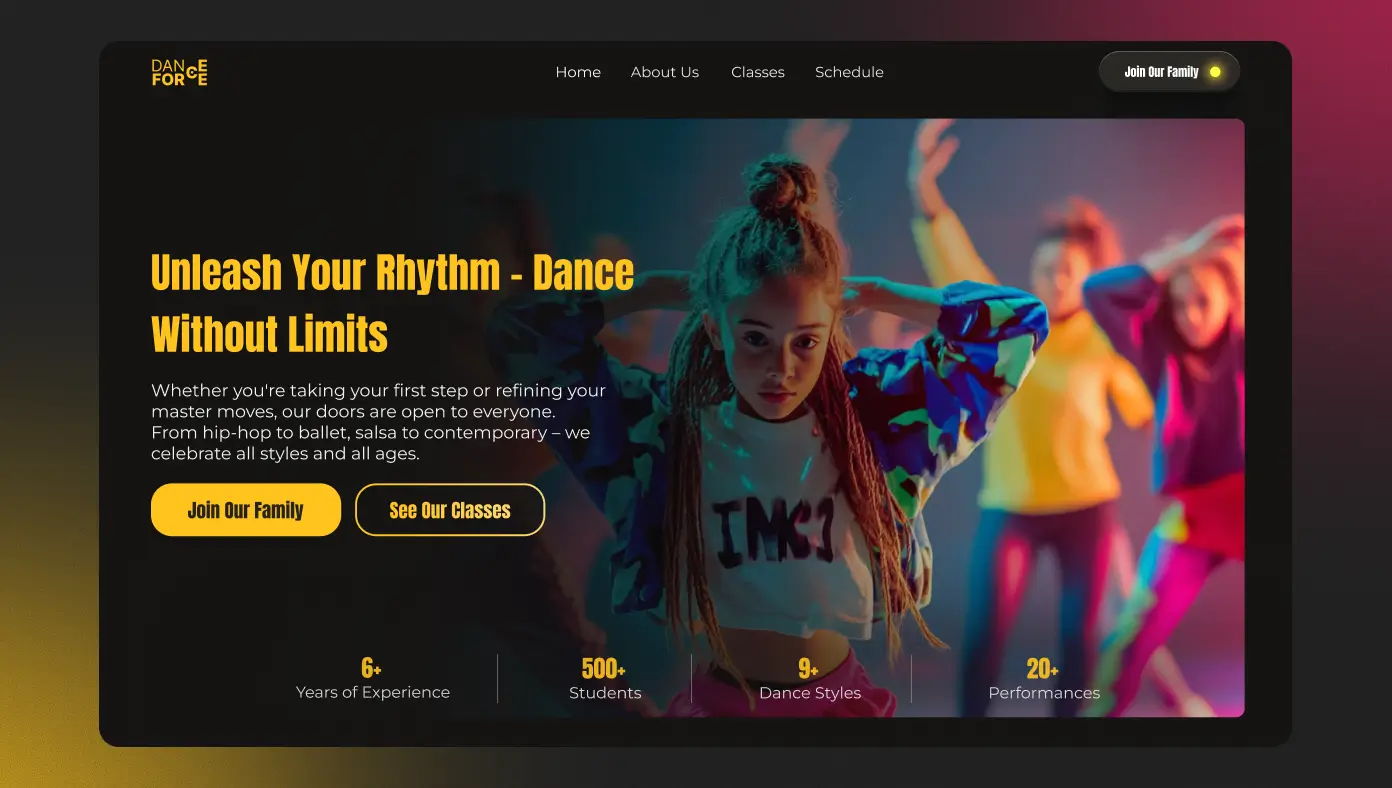Click the DanceForce logo
Image resolution: width=1392 pixels, height=788 pixels.
tap(179, 72)
